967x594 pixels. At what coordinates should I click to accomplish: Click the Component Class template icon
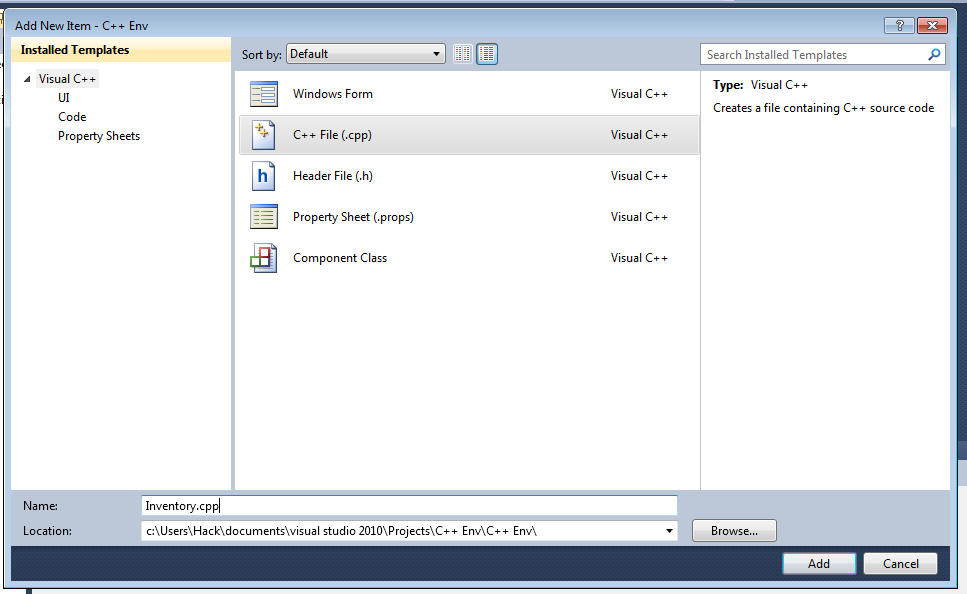coord(263,258)
